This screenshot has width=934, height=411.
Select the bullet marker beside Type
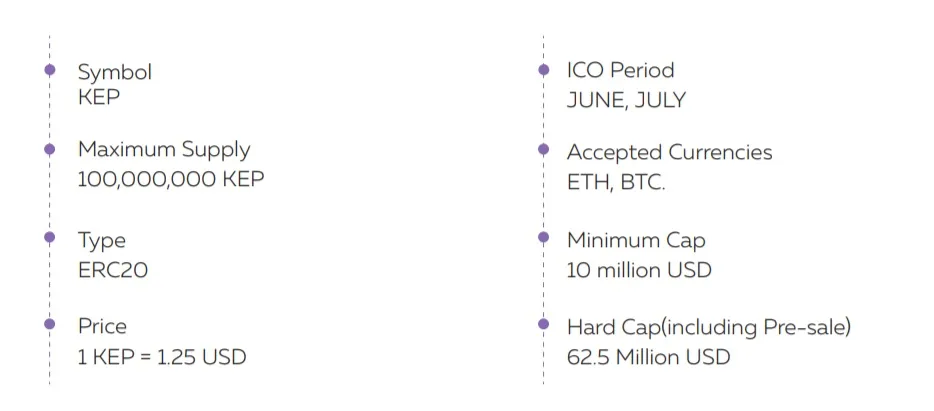(50, 238)
